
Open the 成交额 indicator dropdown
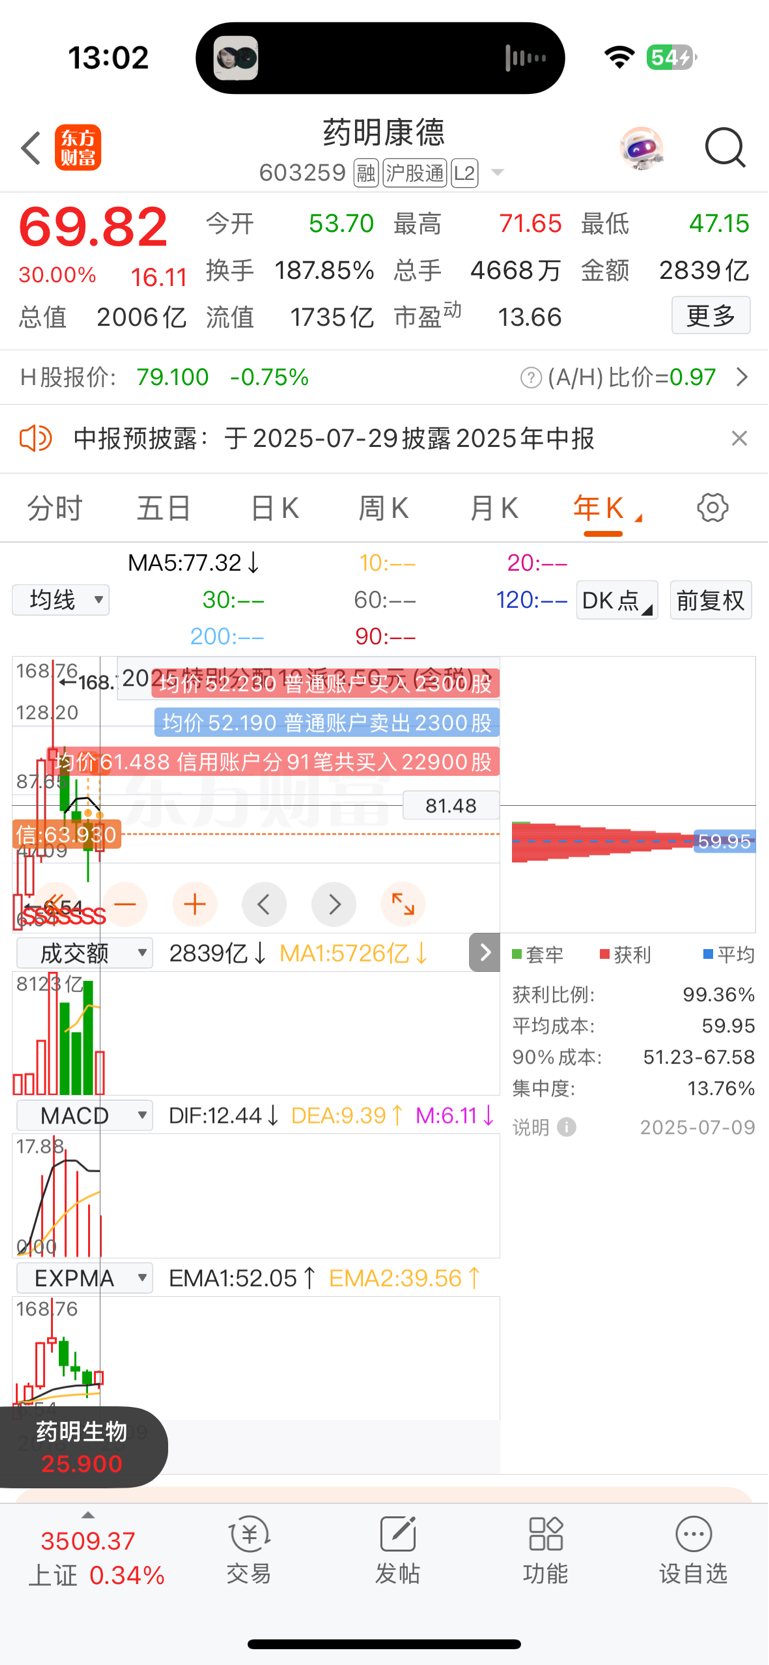click(85, 953)
